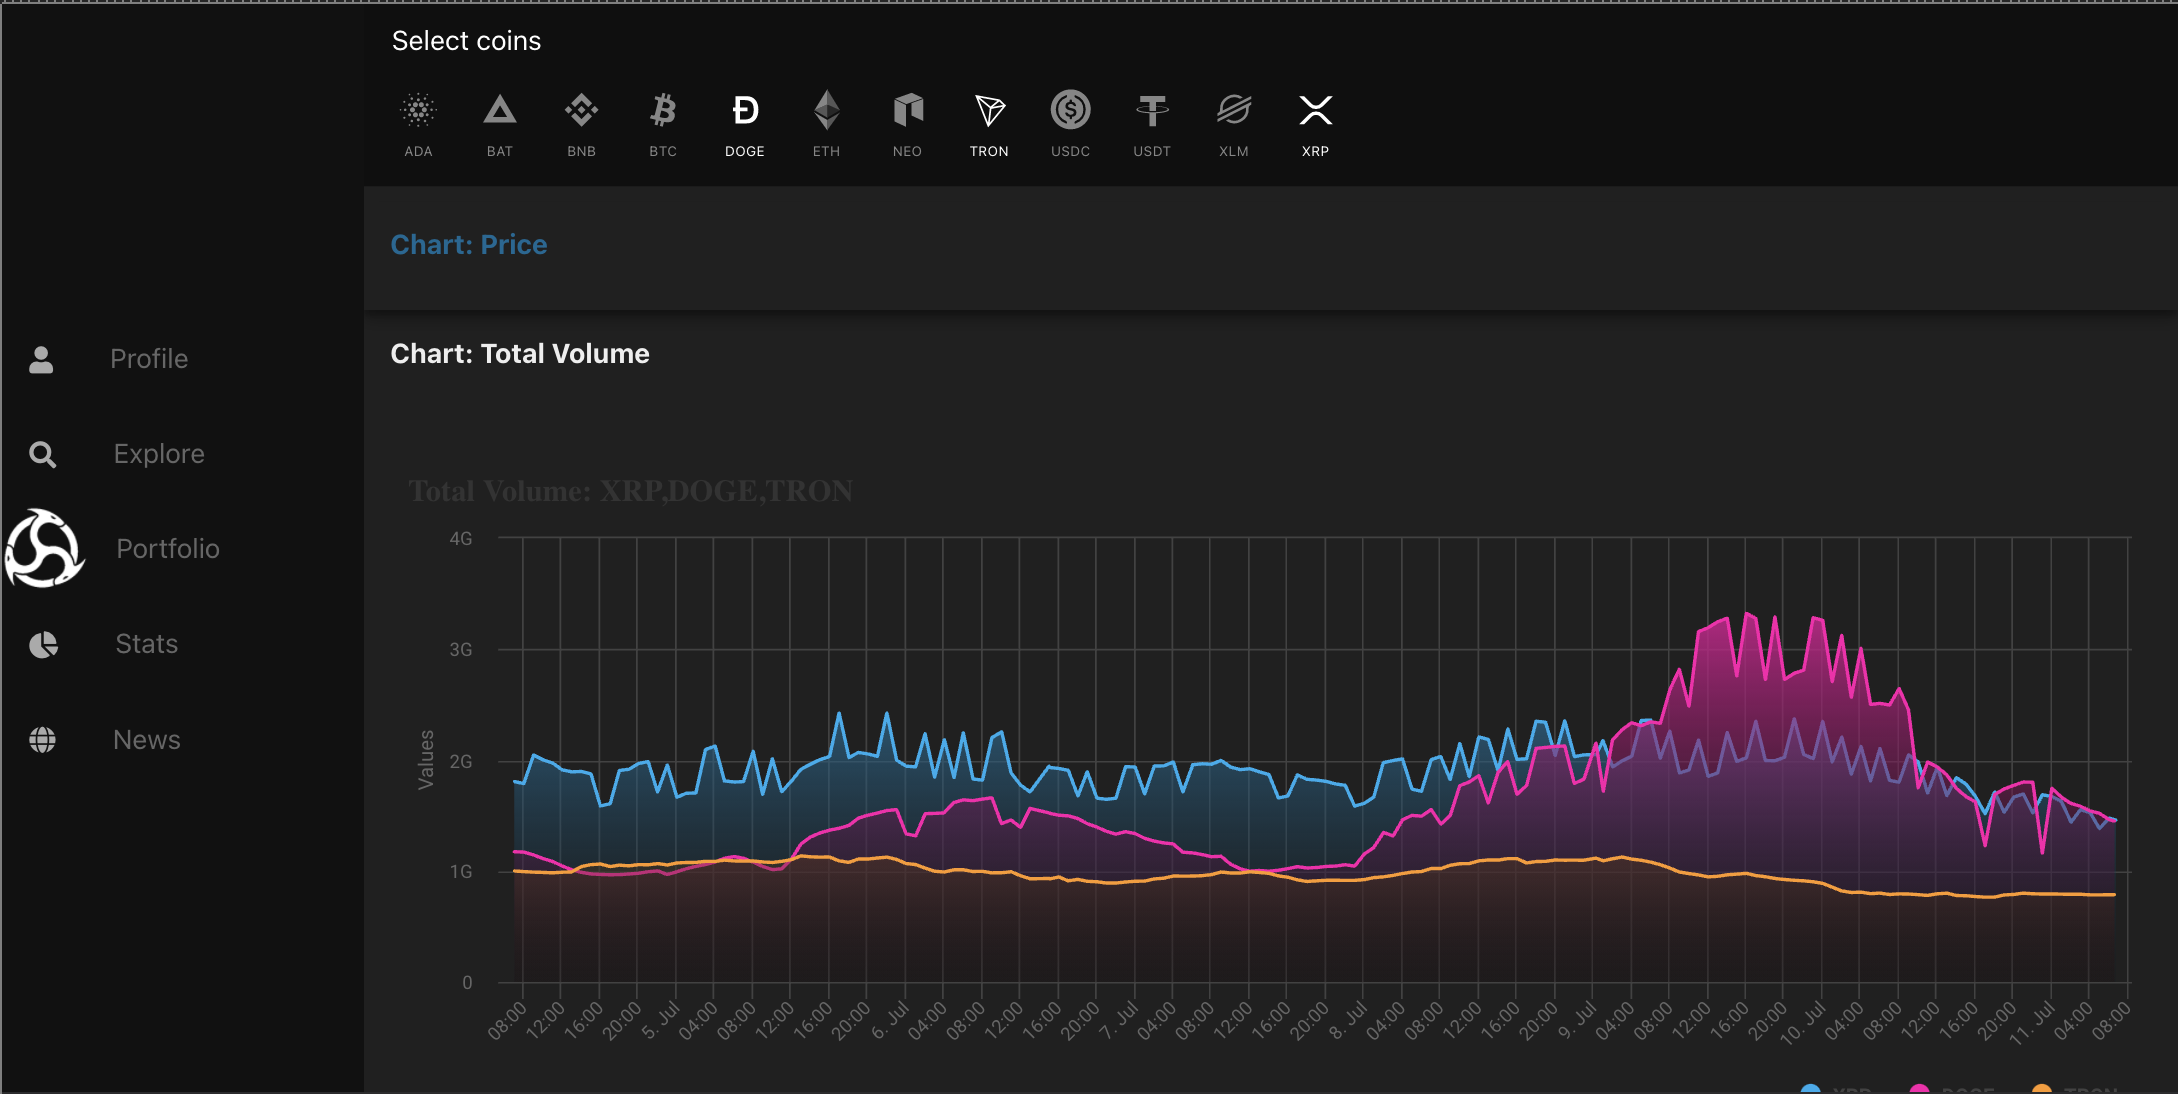The image size is (2178, 1094).
Task: Open the Explore page
Action: [158, 454]
